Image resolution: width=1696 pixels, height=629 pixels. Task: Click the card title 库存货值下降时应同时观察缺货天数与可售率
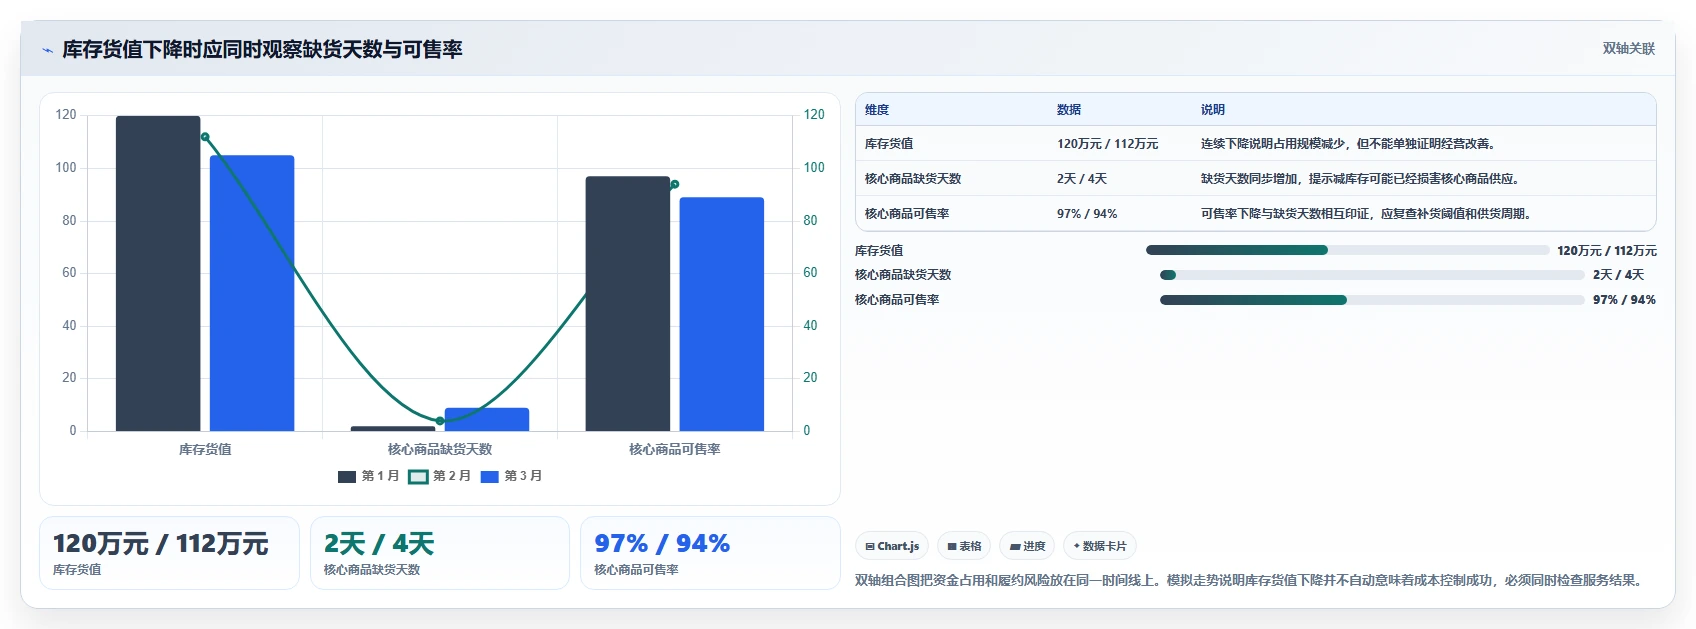[262, 50]
